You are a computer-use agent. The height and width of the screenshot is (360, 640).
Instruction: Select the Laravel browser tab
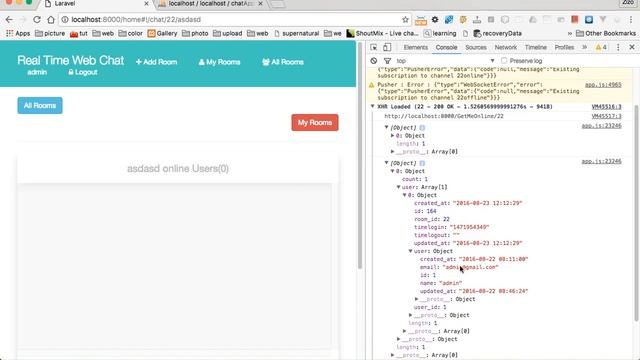coord(96,4)
